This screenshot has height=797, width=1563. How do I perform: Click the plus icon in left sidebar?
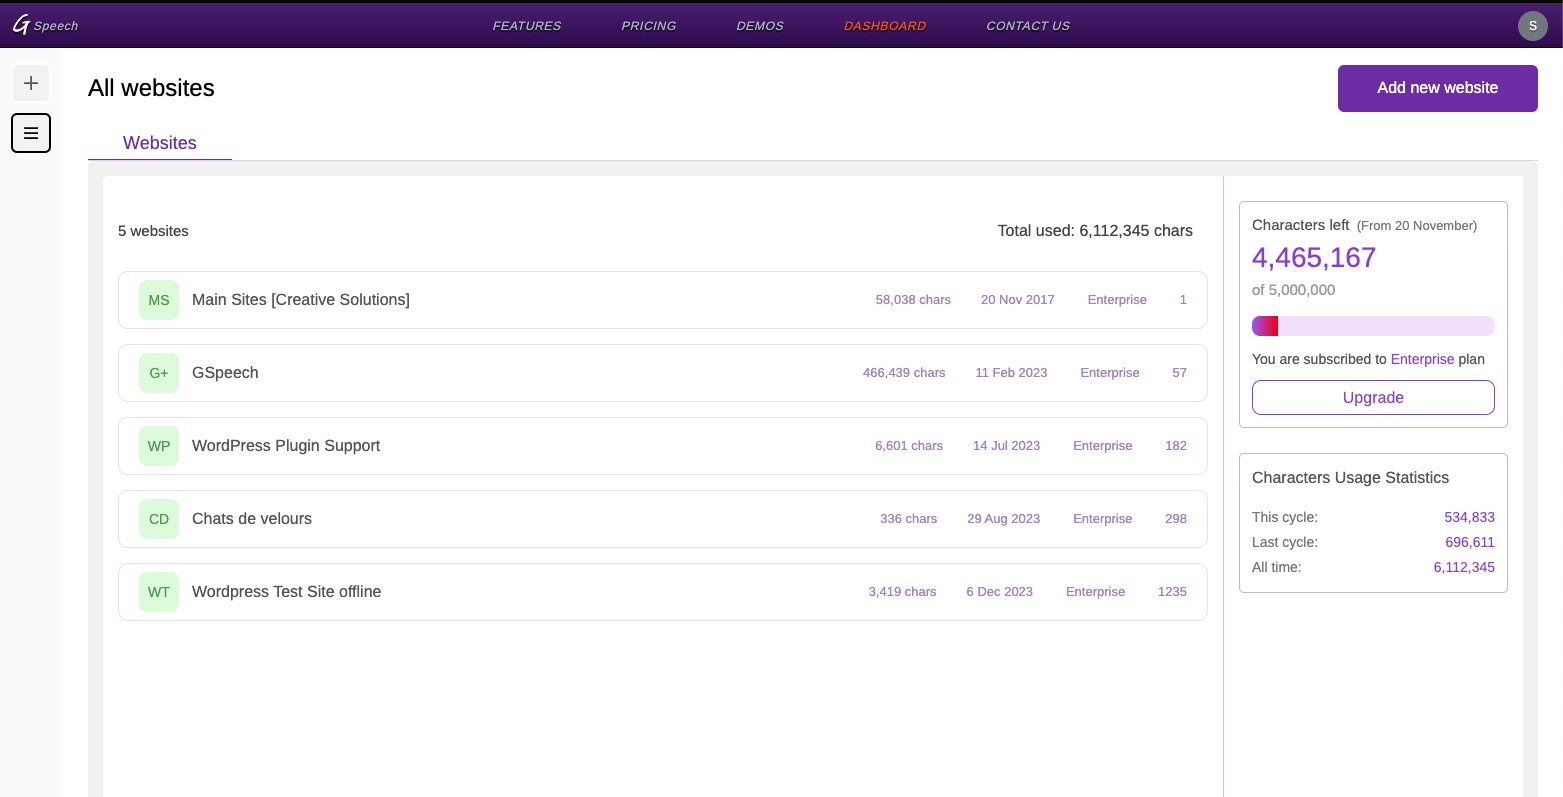[31, 83]
